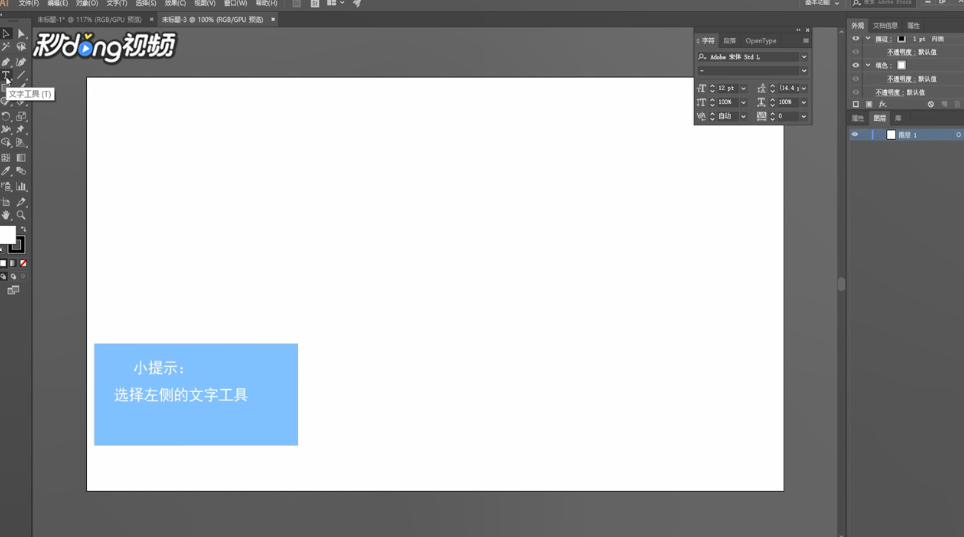Open the font style dropdown arrow
964x537 pixels.
point(804,71)
